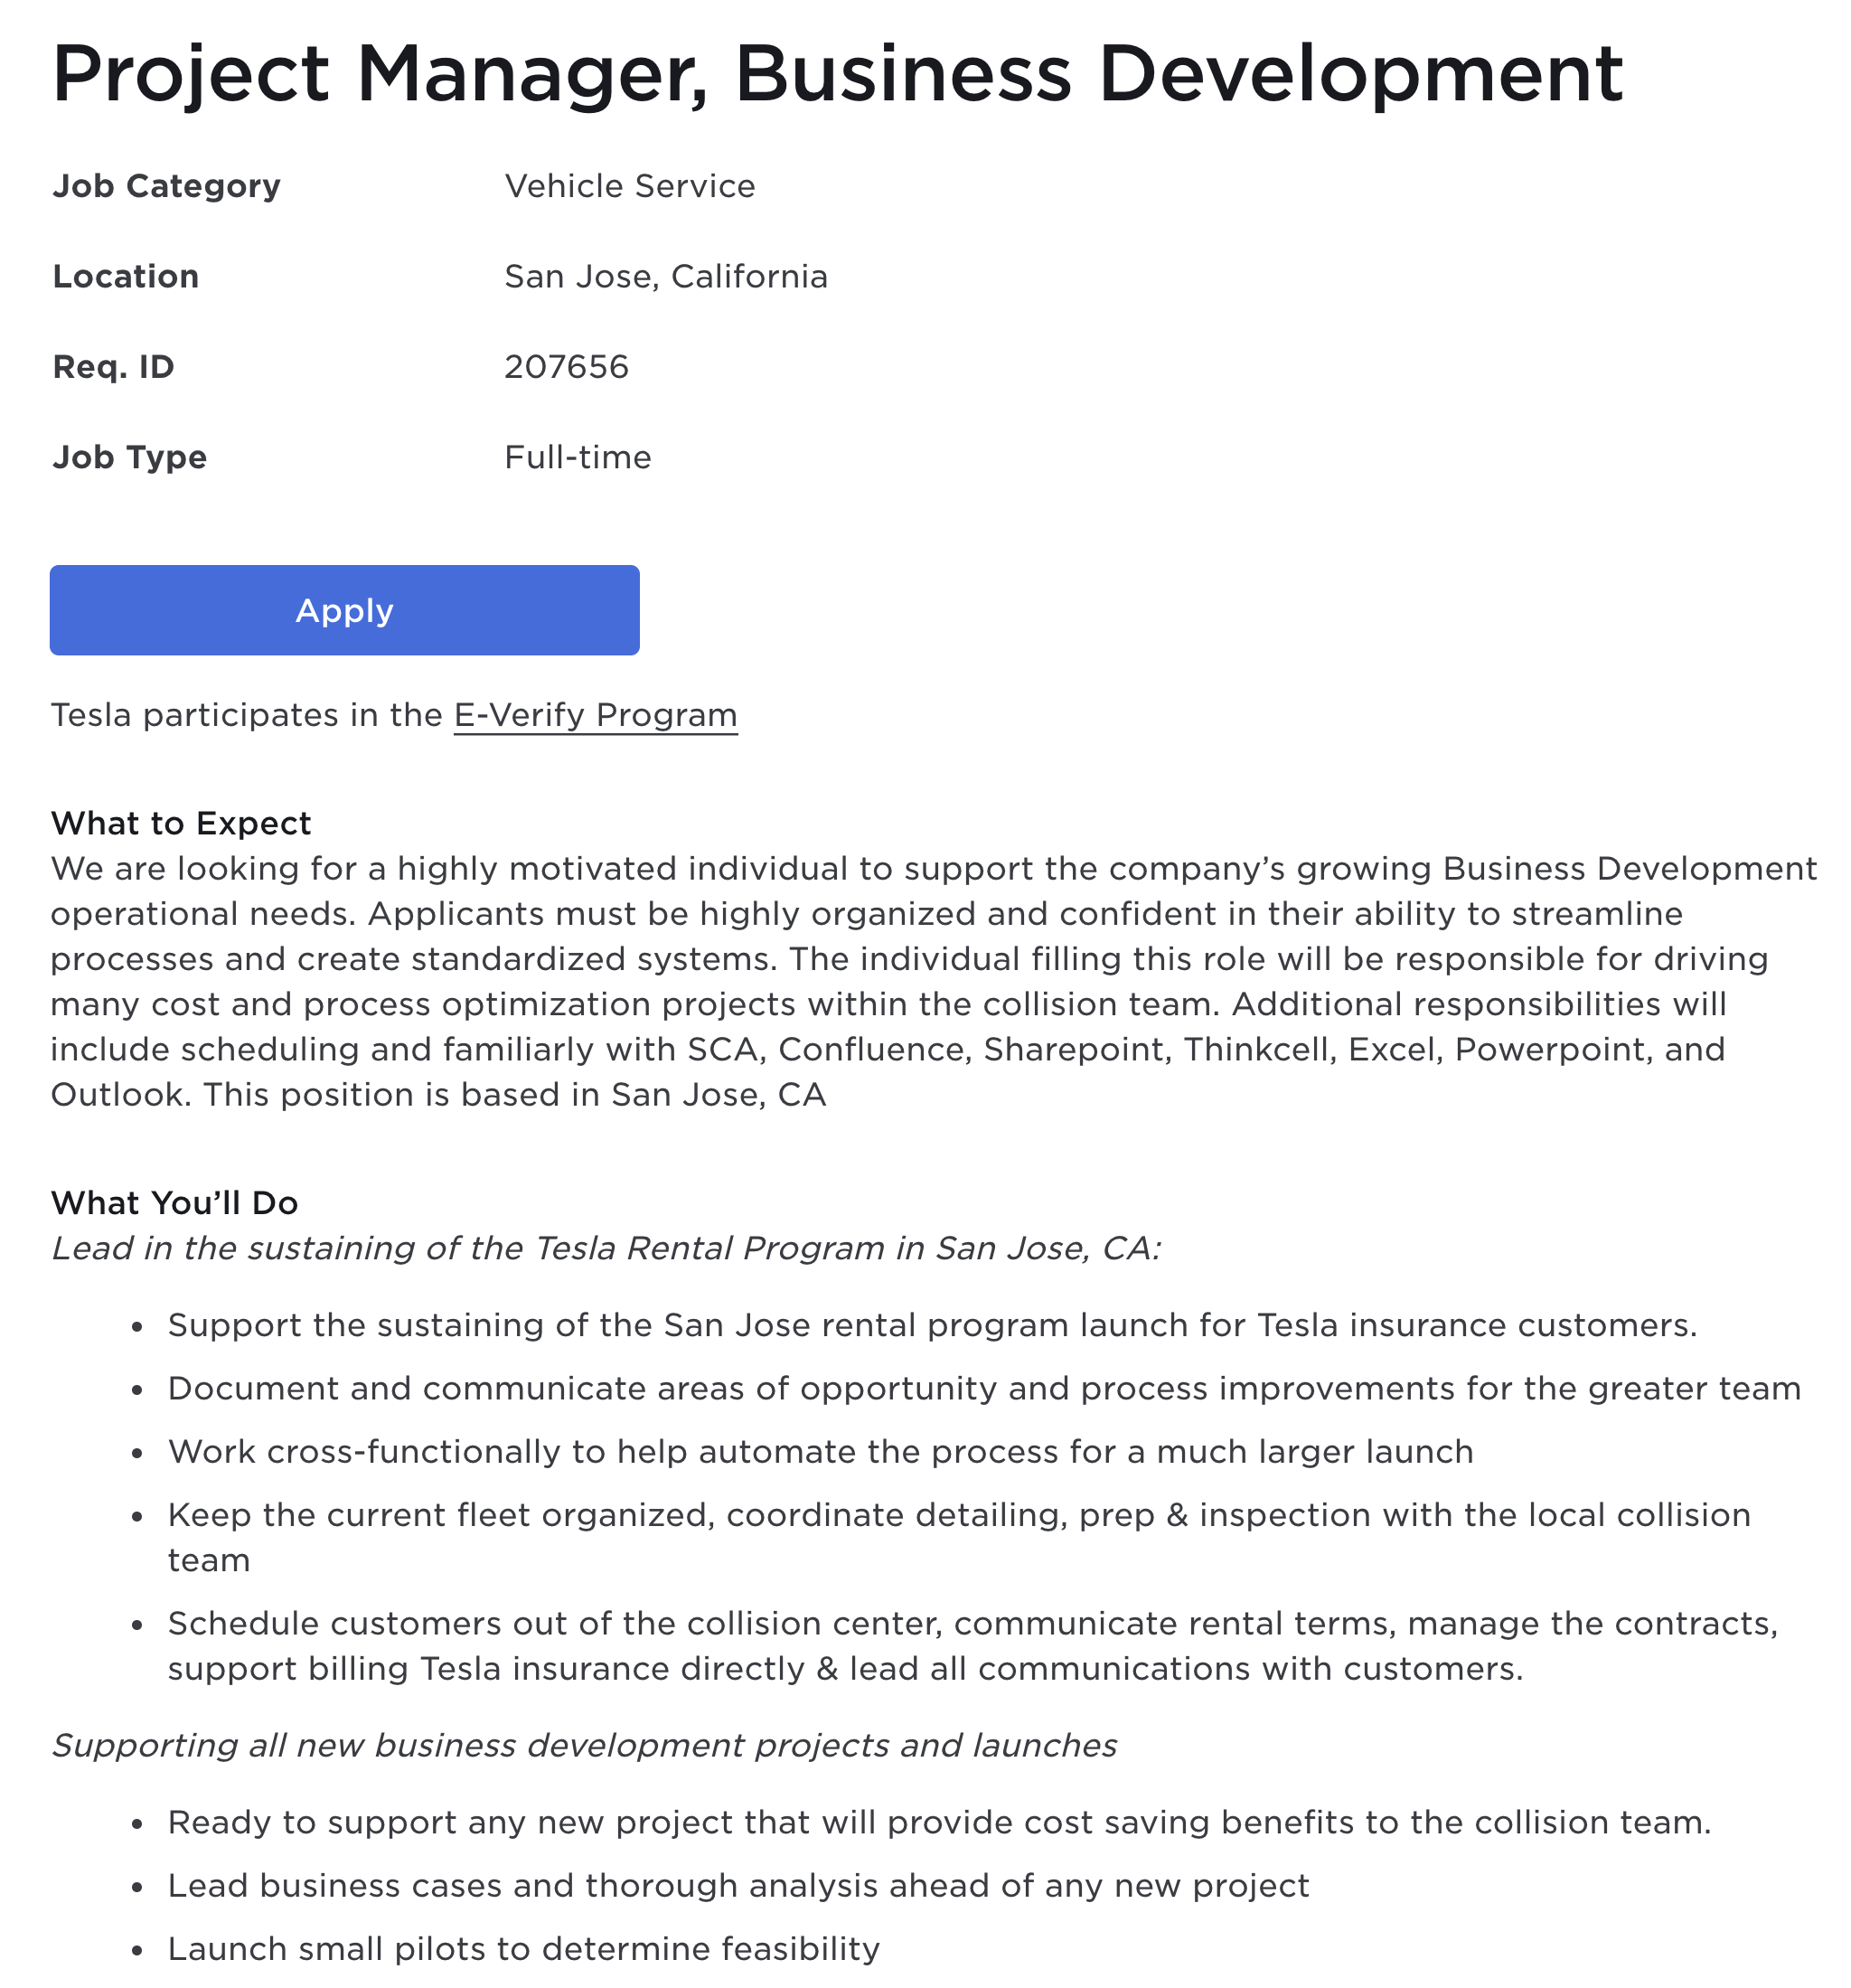The width and height of the screenshot is (1851, 1988).
Task: Click the italic Supporting all new business subheading
Action: tap(584, 1745)
